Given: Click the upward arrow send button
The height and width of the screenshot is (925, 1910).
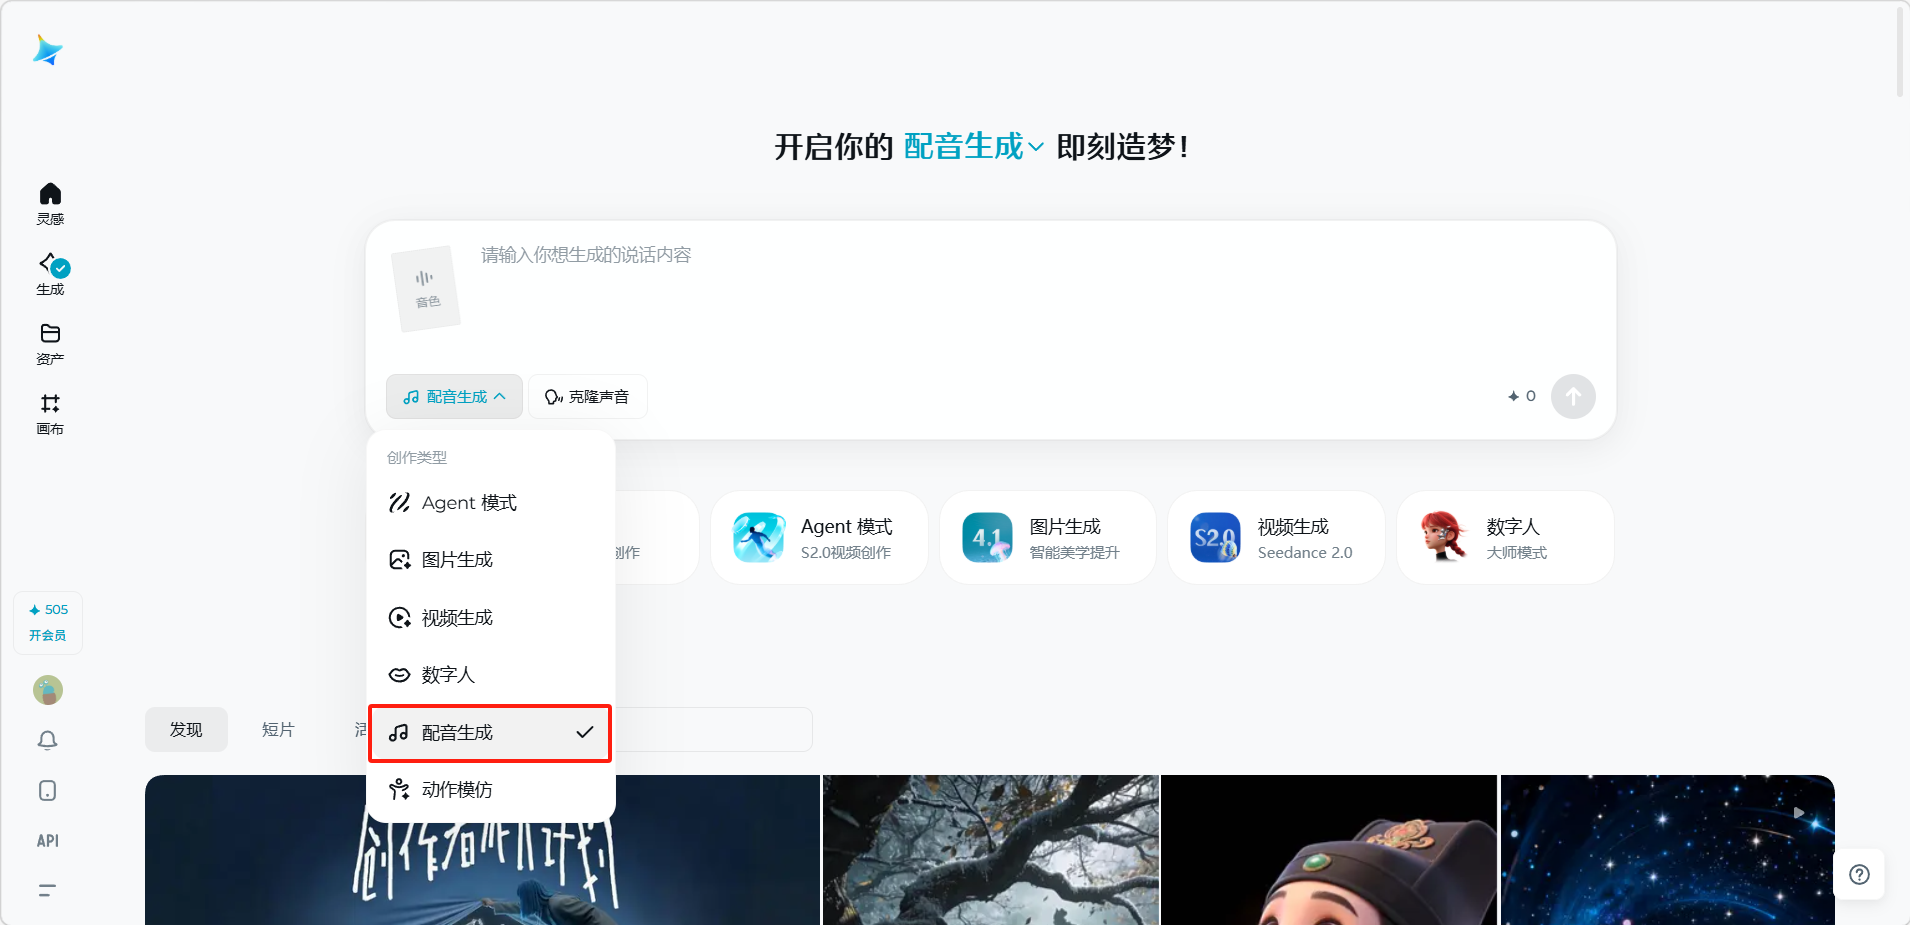Looking at the screenshot, I should click(1572, 397).
